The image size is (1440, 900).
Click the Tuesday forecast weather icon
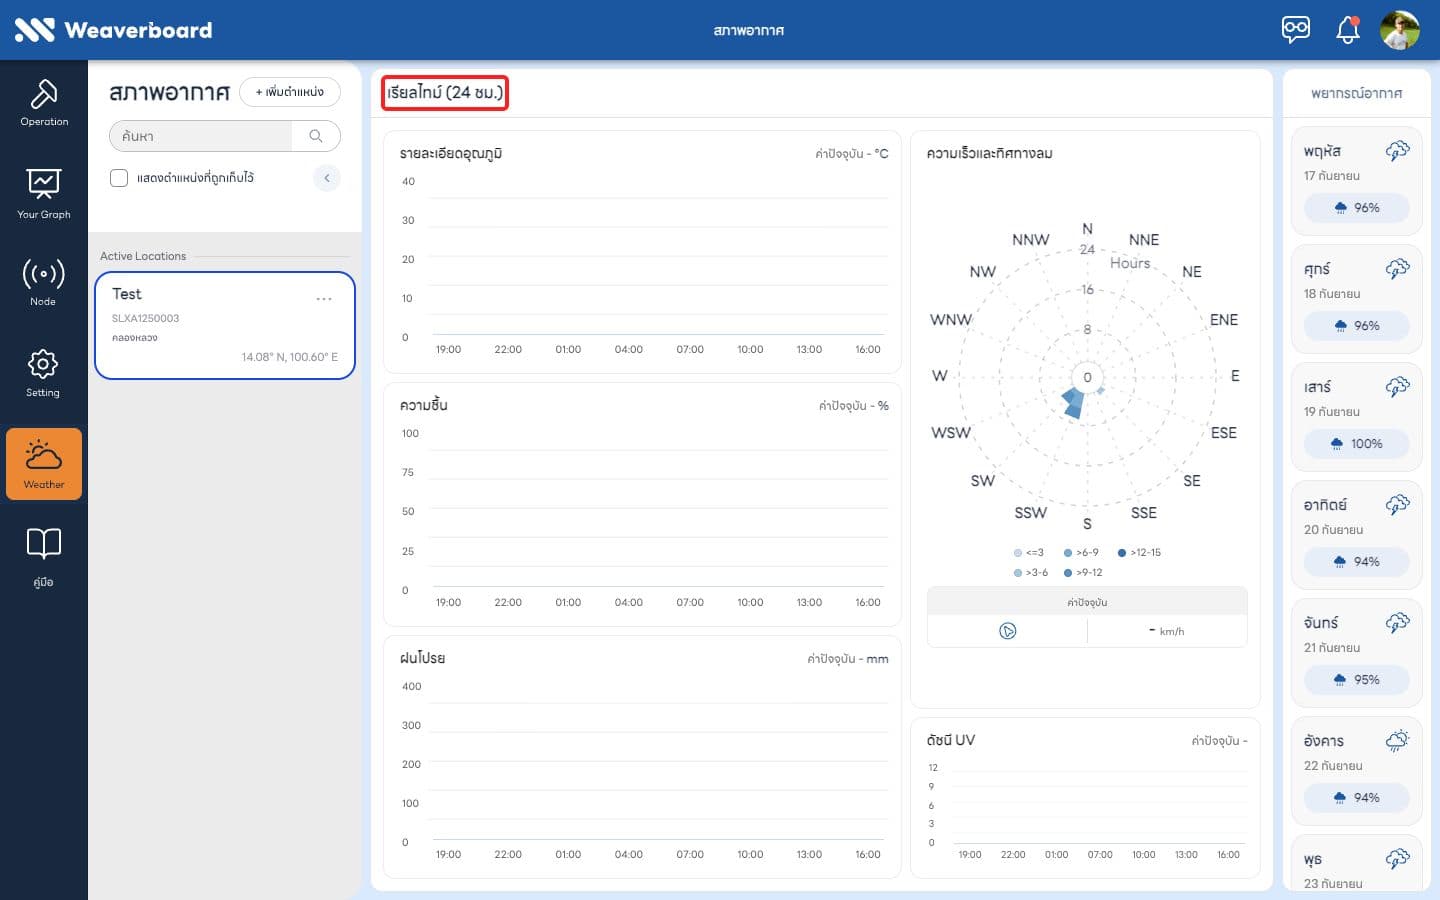click(x=1397, y=741)
